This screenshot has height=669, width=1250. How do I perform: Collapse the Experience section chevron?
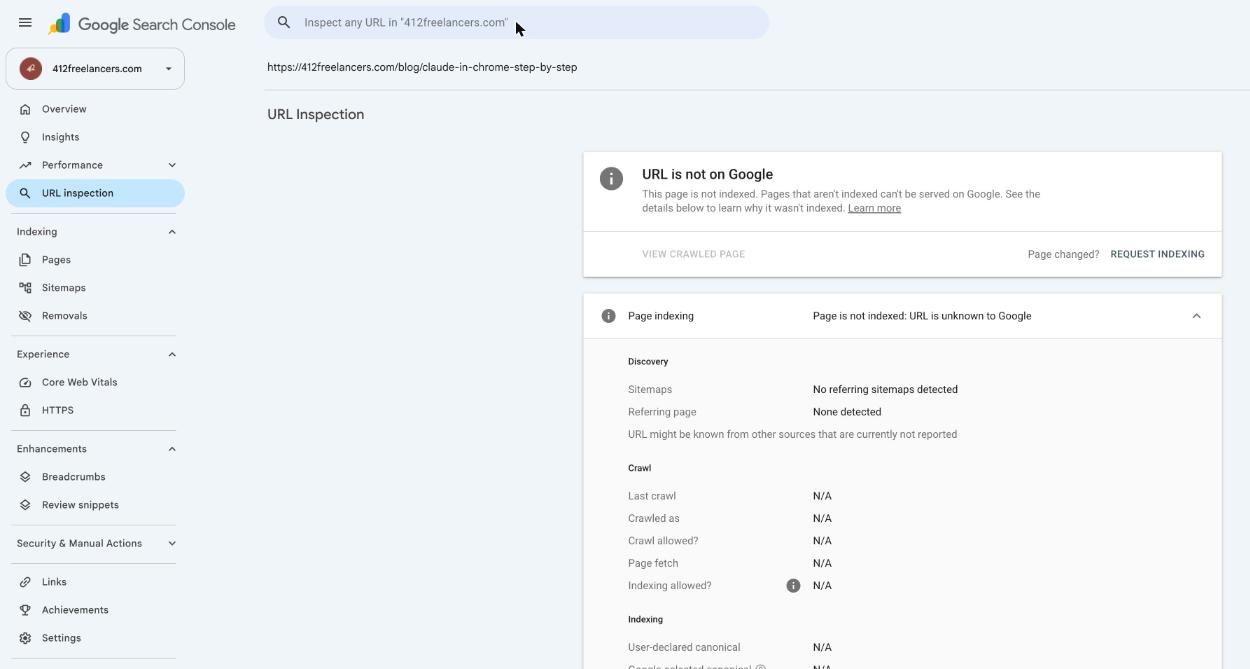point(172,354)
